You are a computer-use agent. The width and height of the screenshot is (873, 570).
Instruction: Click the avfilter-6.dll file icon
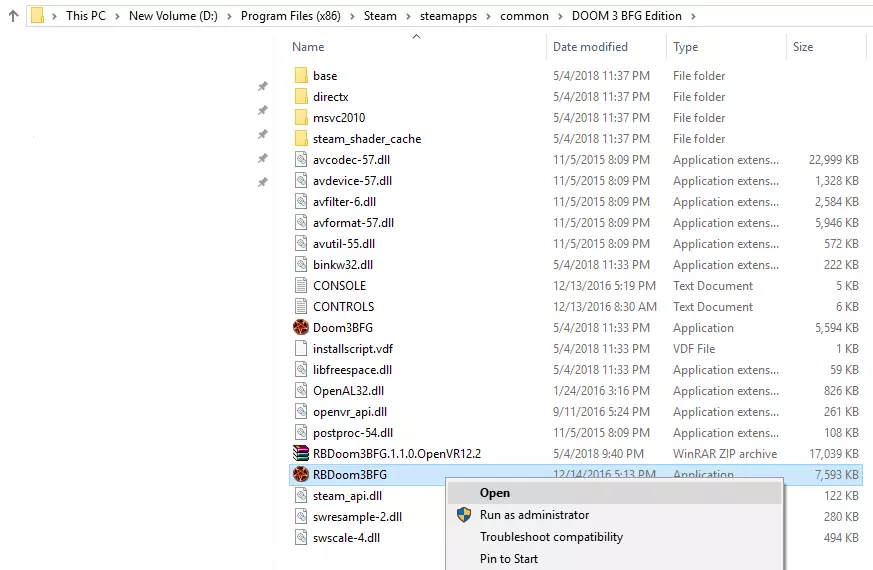tap(301, 202)
